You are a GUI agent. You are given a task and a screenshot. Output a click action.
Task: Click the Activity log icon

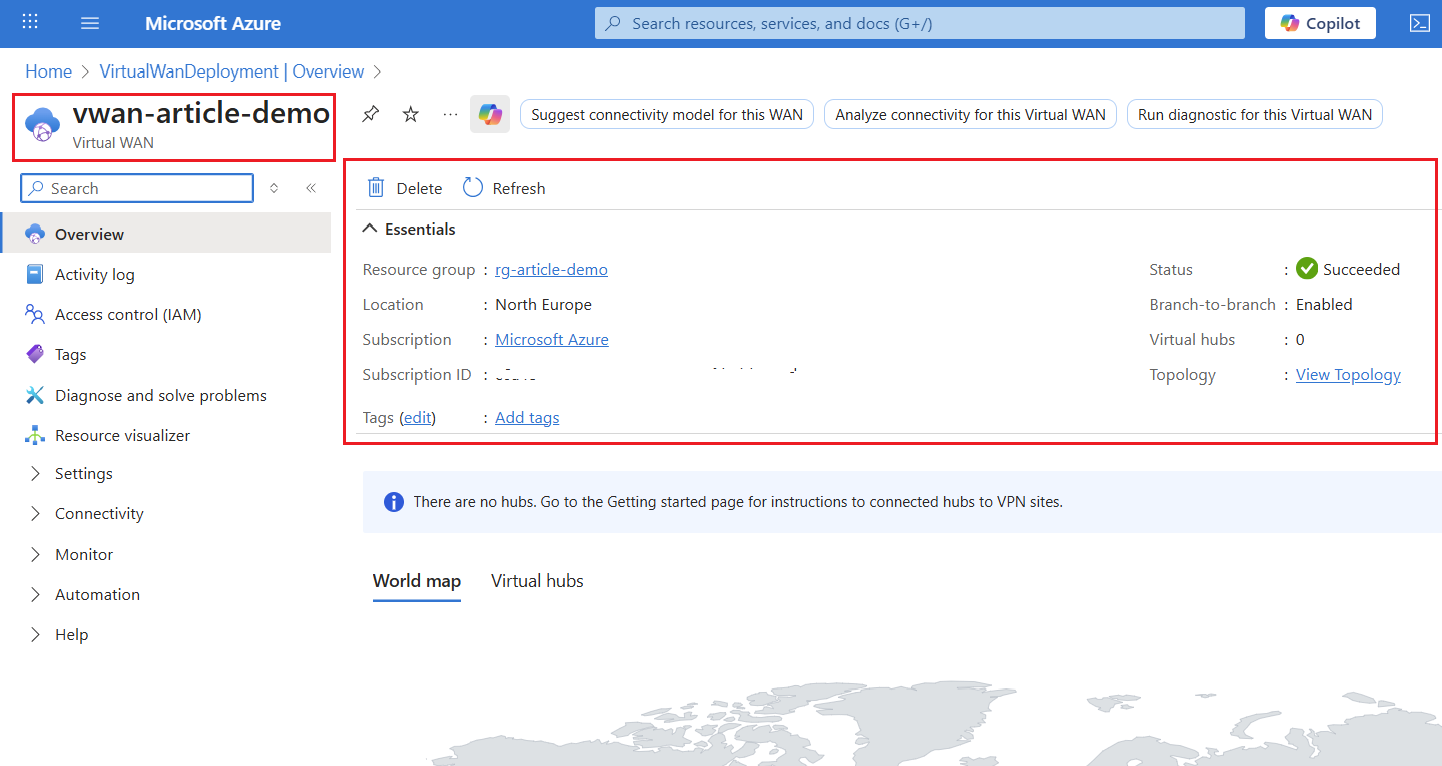[35, 274]
